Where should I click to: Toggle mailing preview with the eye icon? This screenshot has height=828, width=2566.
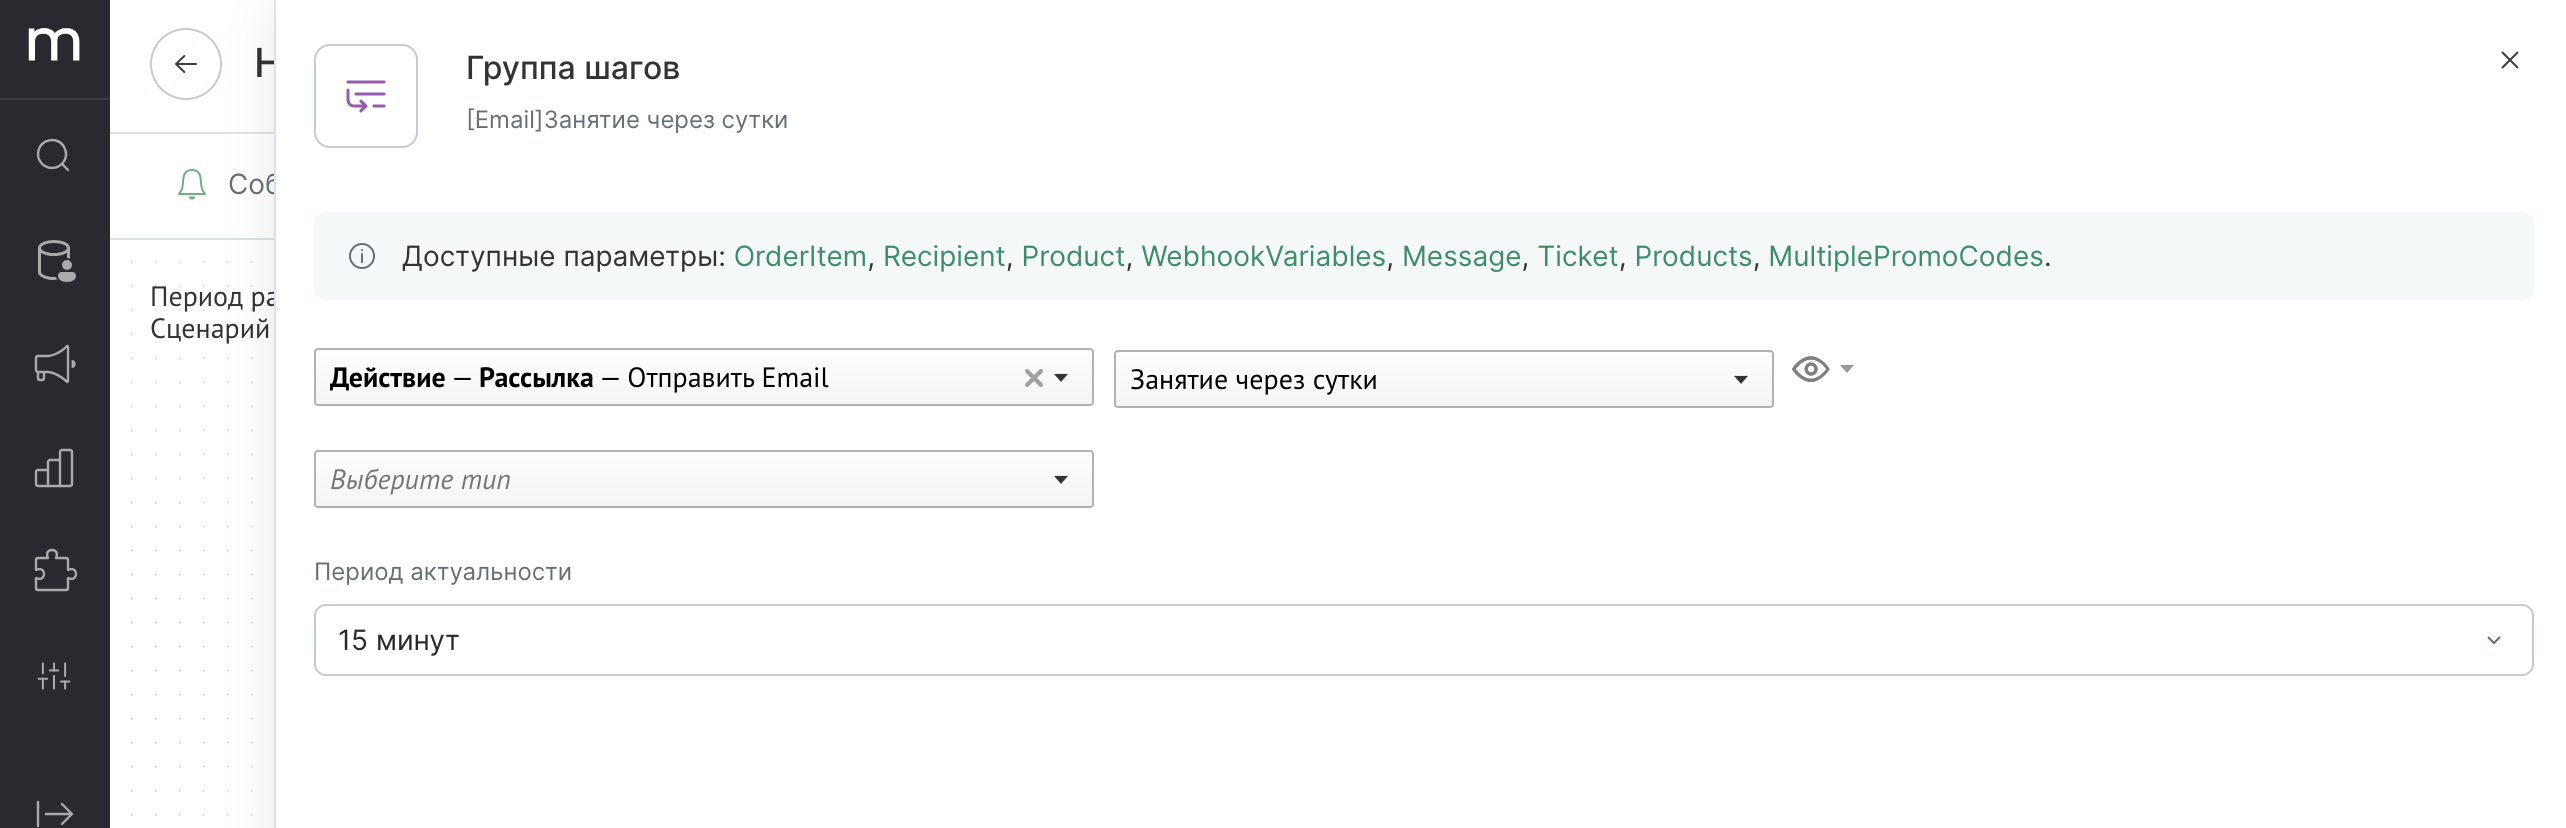[x=1810, y=370]
